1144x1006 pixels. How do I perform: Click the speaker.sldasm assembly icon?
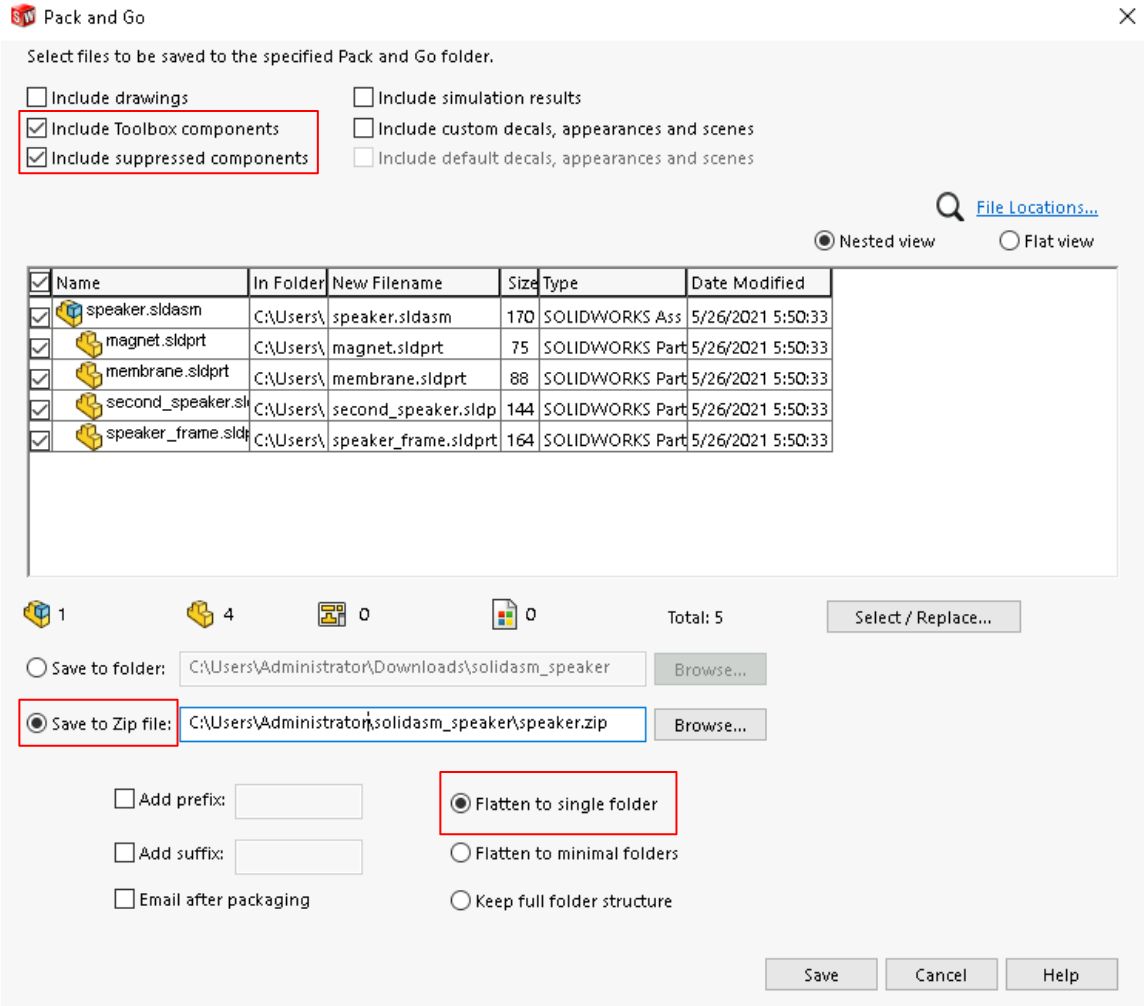tap(71, 314)
